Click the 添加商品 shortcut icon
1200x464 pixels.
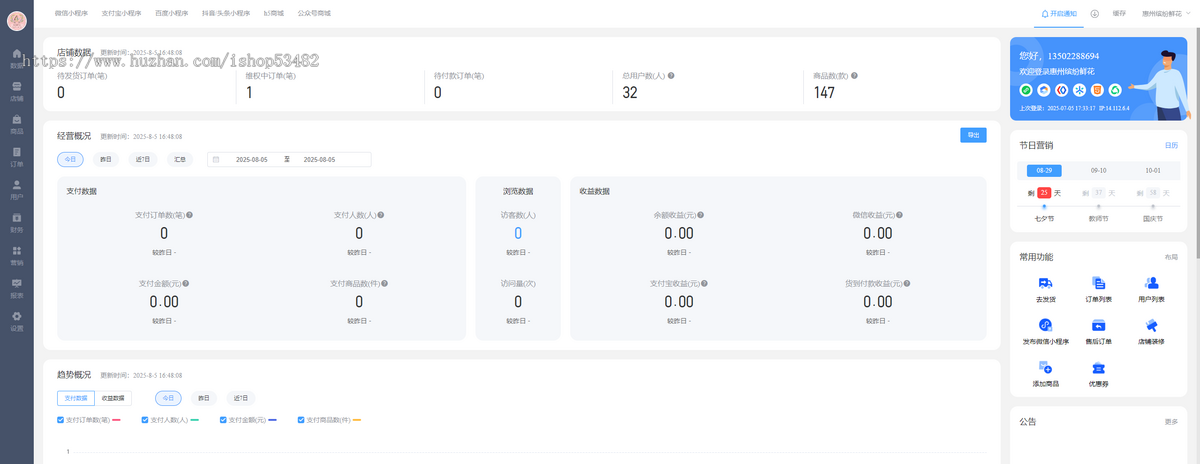tap(1045, 368)
